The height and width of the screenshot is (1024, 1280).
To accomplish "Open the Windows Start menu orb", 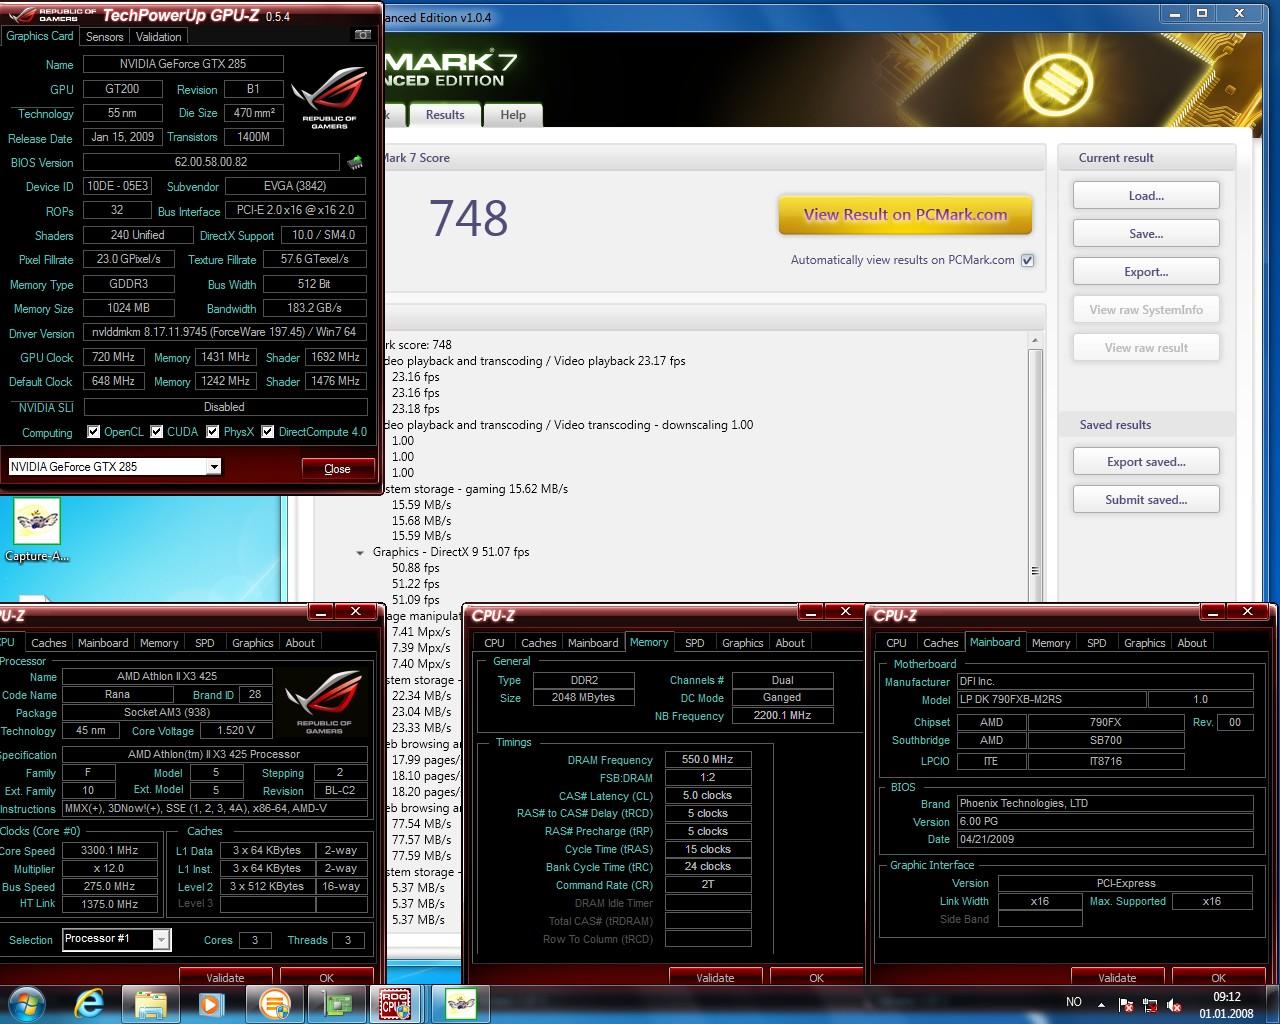I will click(27, 1003).
